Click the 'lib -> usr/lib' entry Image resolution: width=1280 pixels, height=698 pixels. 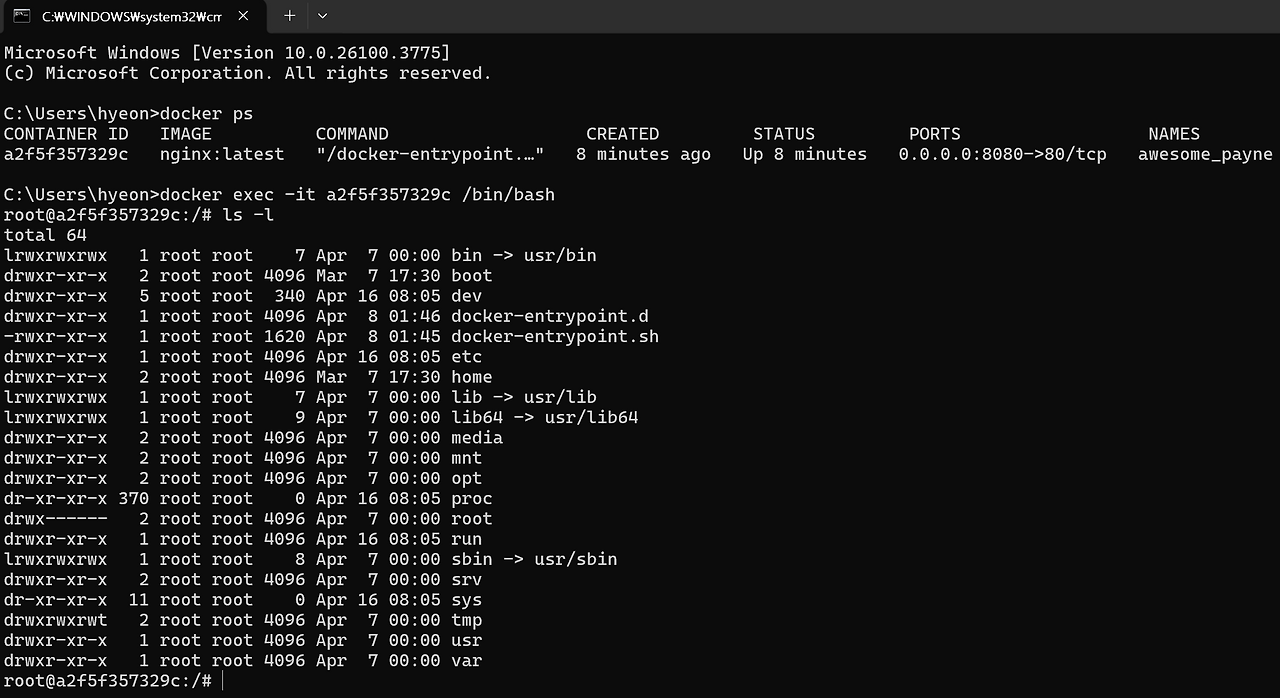[524, 397]
